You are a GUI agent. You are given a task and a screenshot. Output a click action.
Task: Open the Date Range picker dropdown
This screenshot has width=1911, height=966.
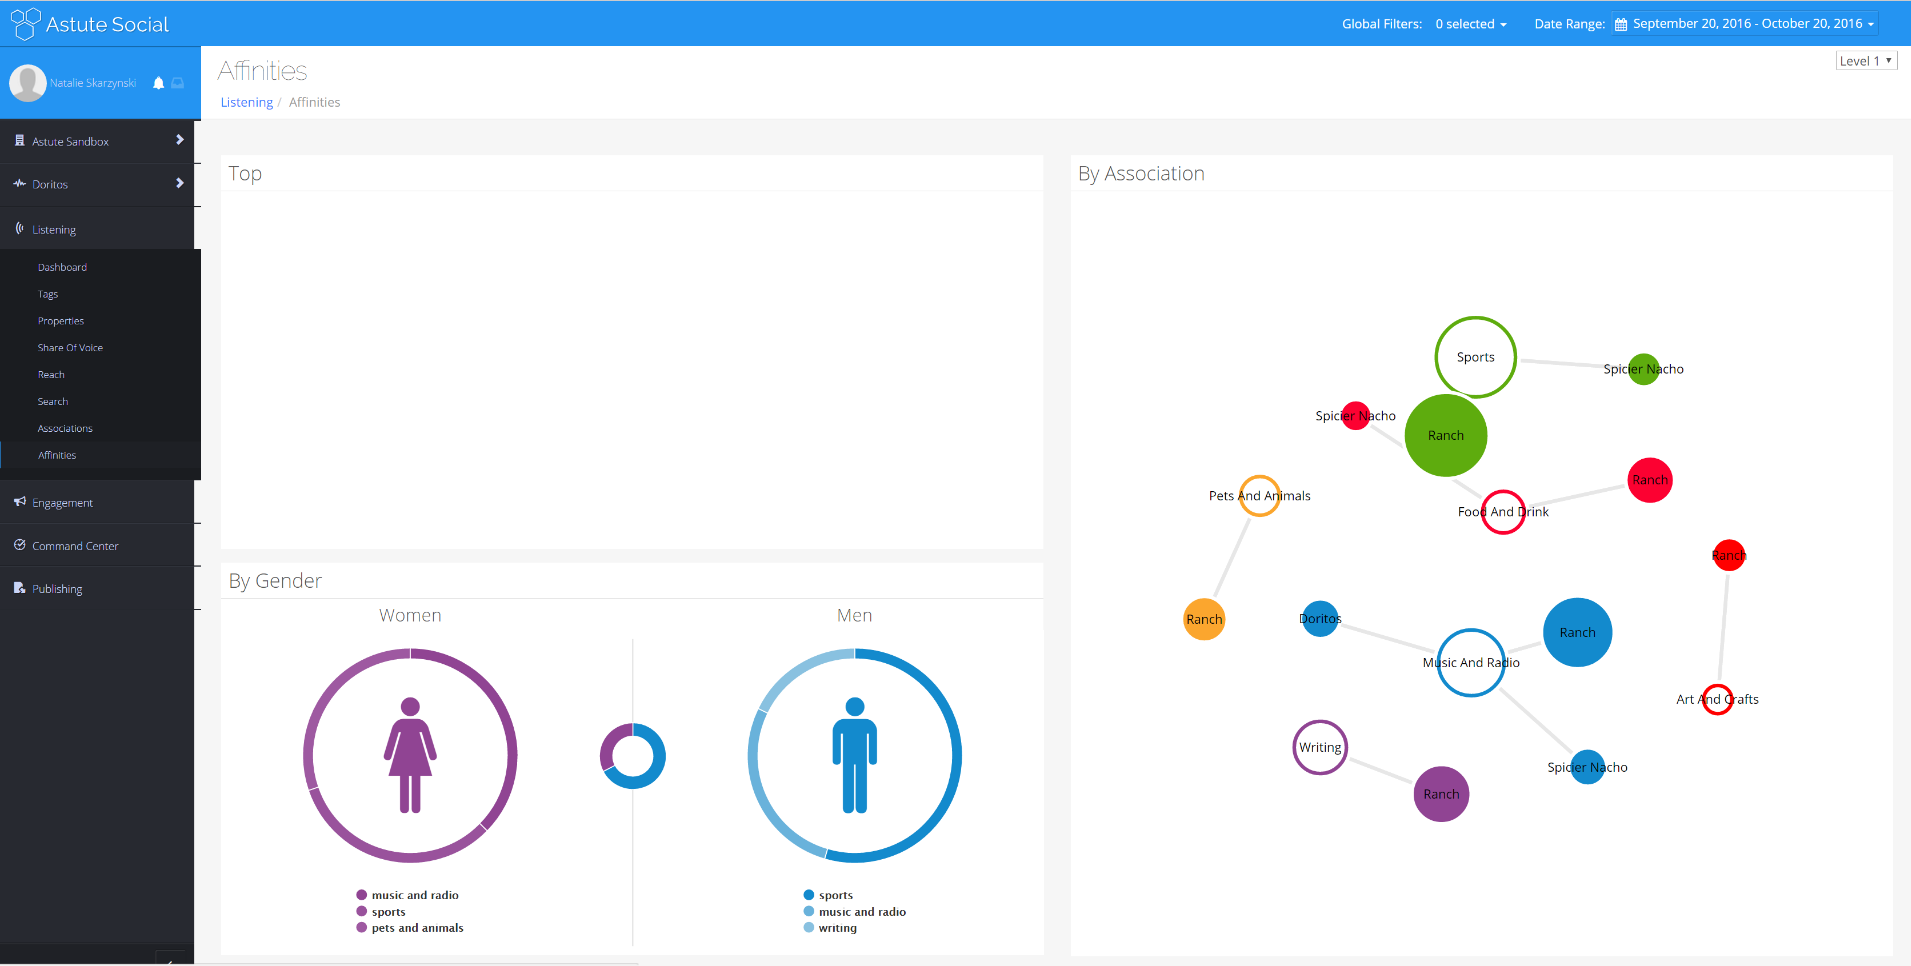tap(1745, 24)
